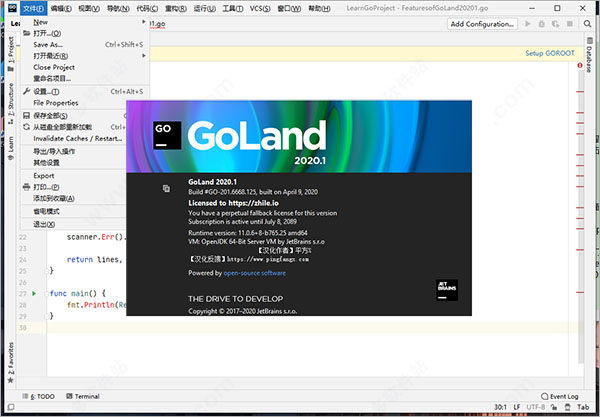600x417 pixels.
Task: Open the Add Configuration dropdown
Action: pyautogui.click(x=482, y=24)
